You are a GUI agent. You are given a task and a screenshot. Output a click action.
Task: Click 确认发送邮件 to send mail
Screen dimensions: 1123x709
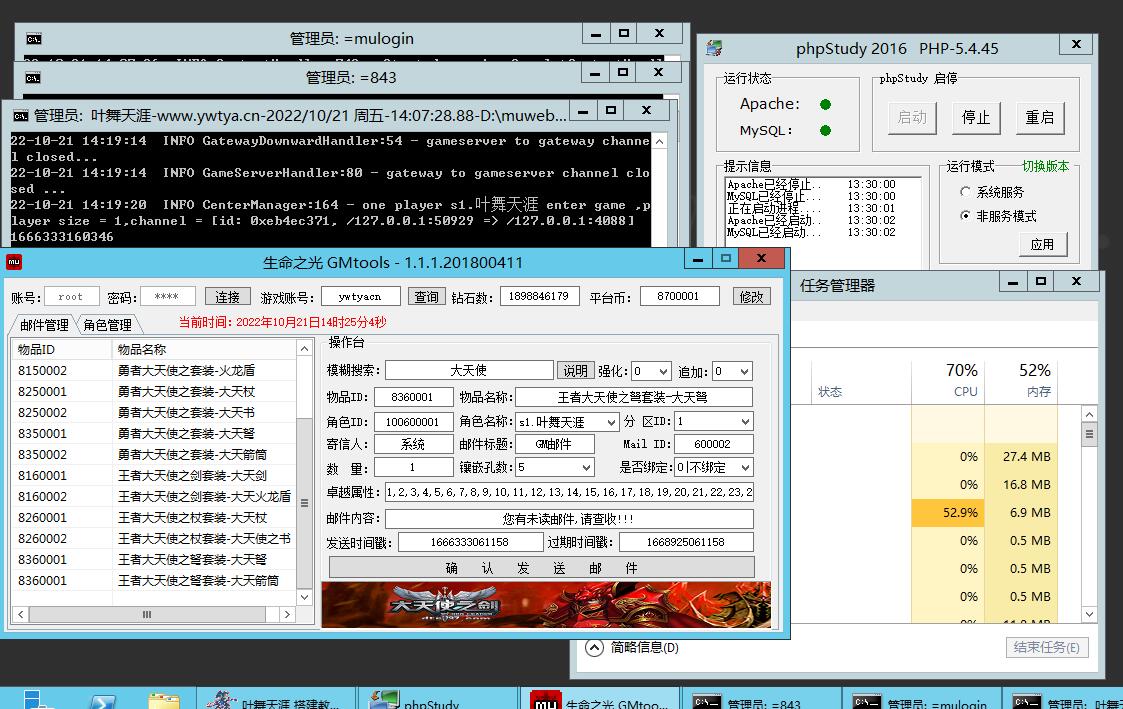541,568
